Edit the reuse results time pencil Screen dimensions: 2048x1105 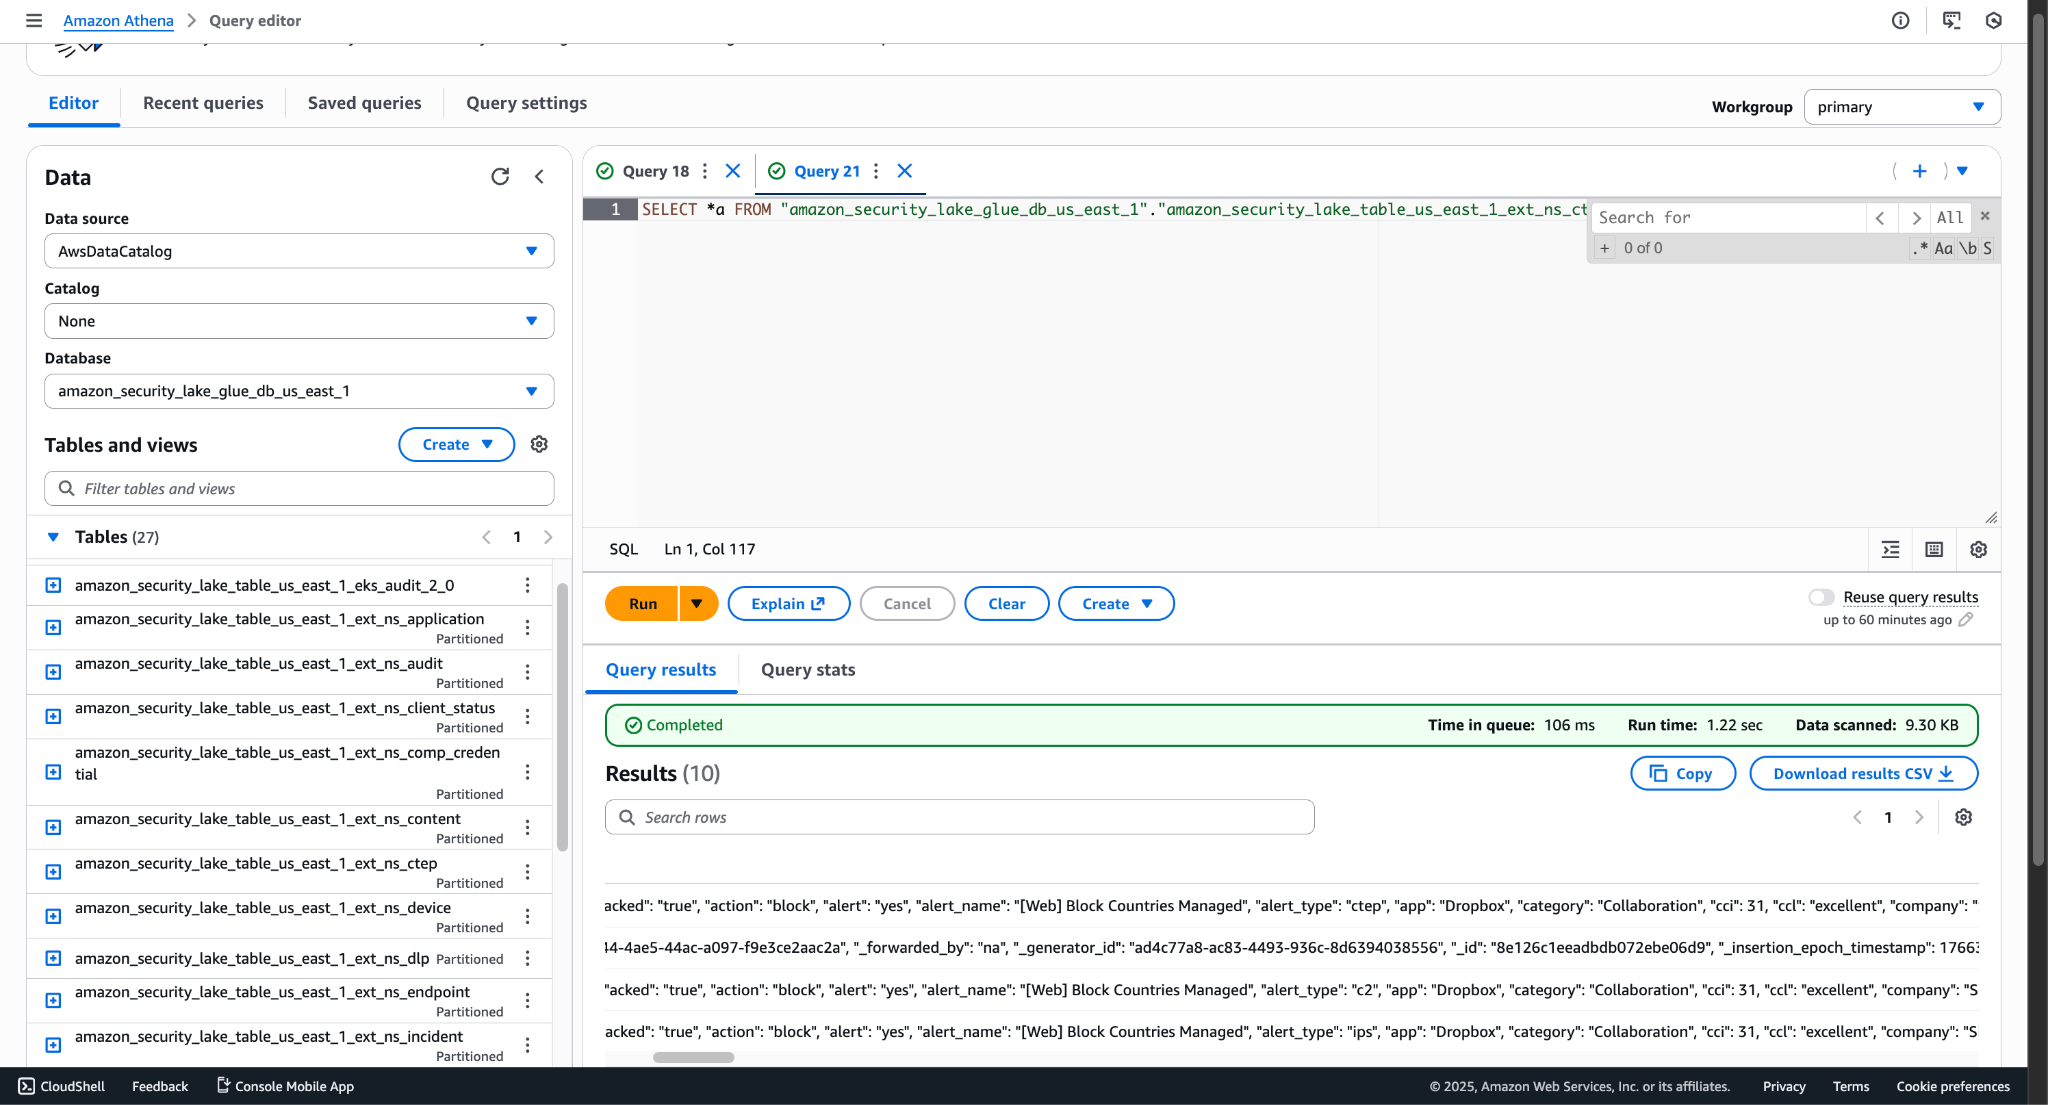tap(1966, 620)
